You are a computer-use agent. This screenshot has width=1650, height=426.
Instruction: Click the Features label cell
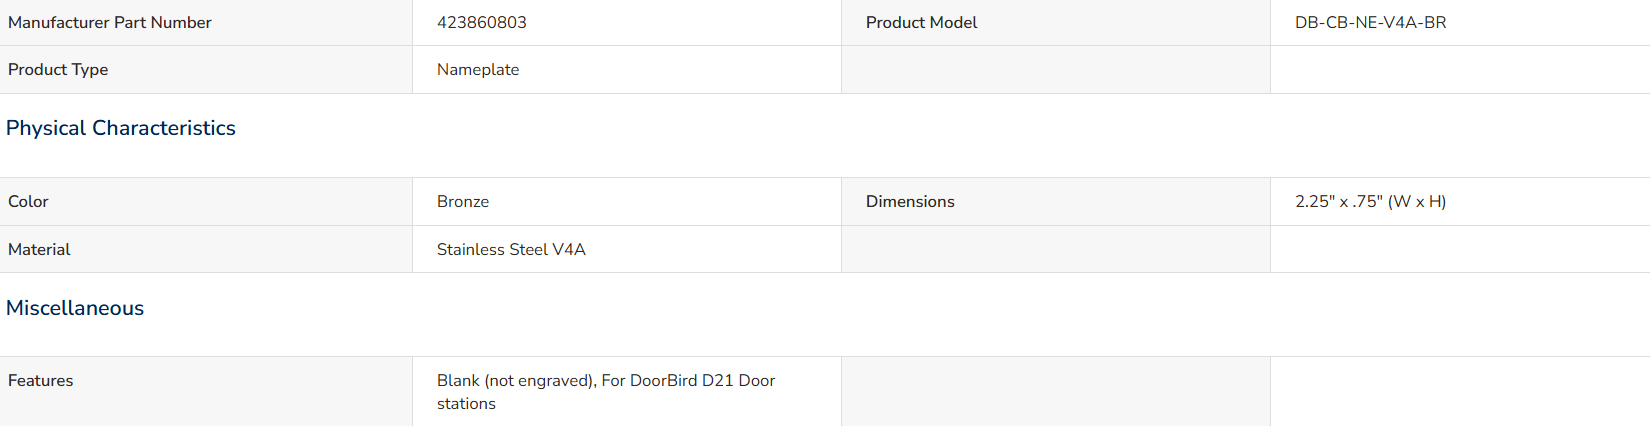(x=206, y=392)
